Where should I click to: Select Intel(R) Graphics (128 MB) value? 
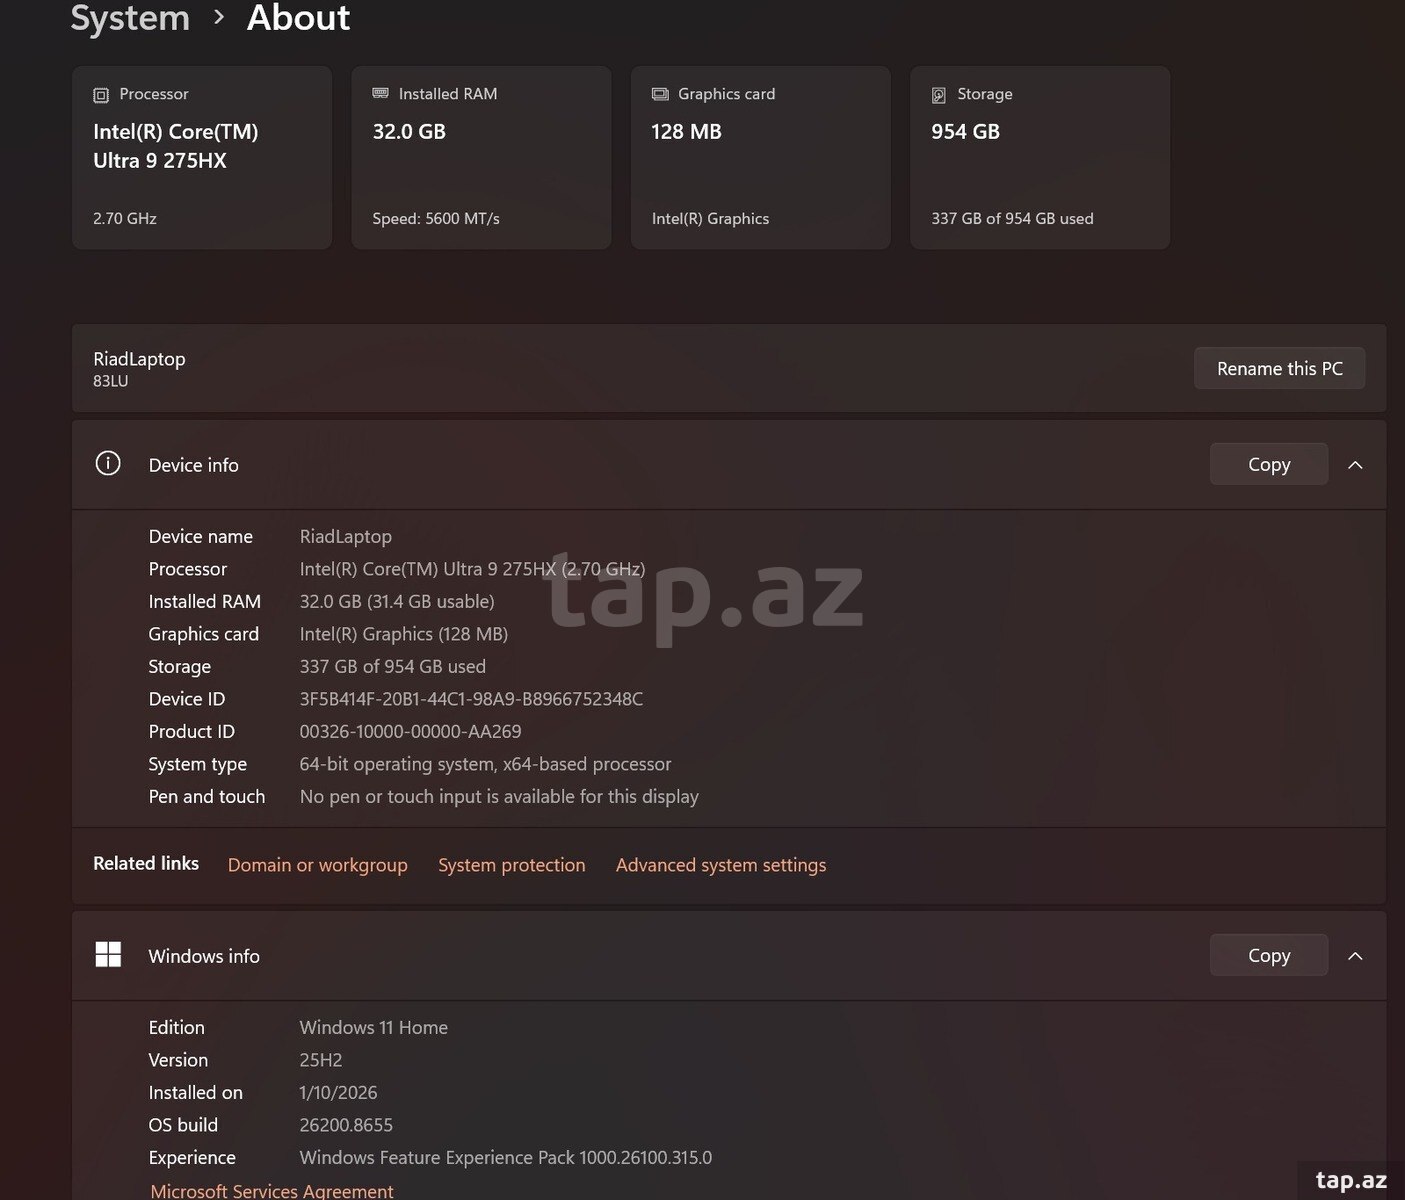[x=403, y=634]
